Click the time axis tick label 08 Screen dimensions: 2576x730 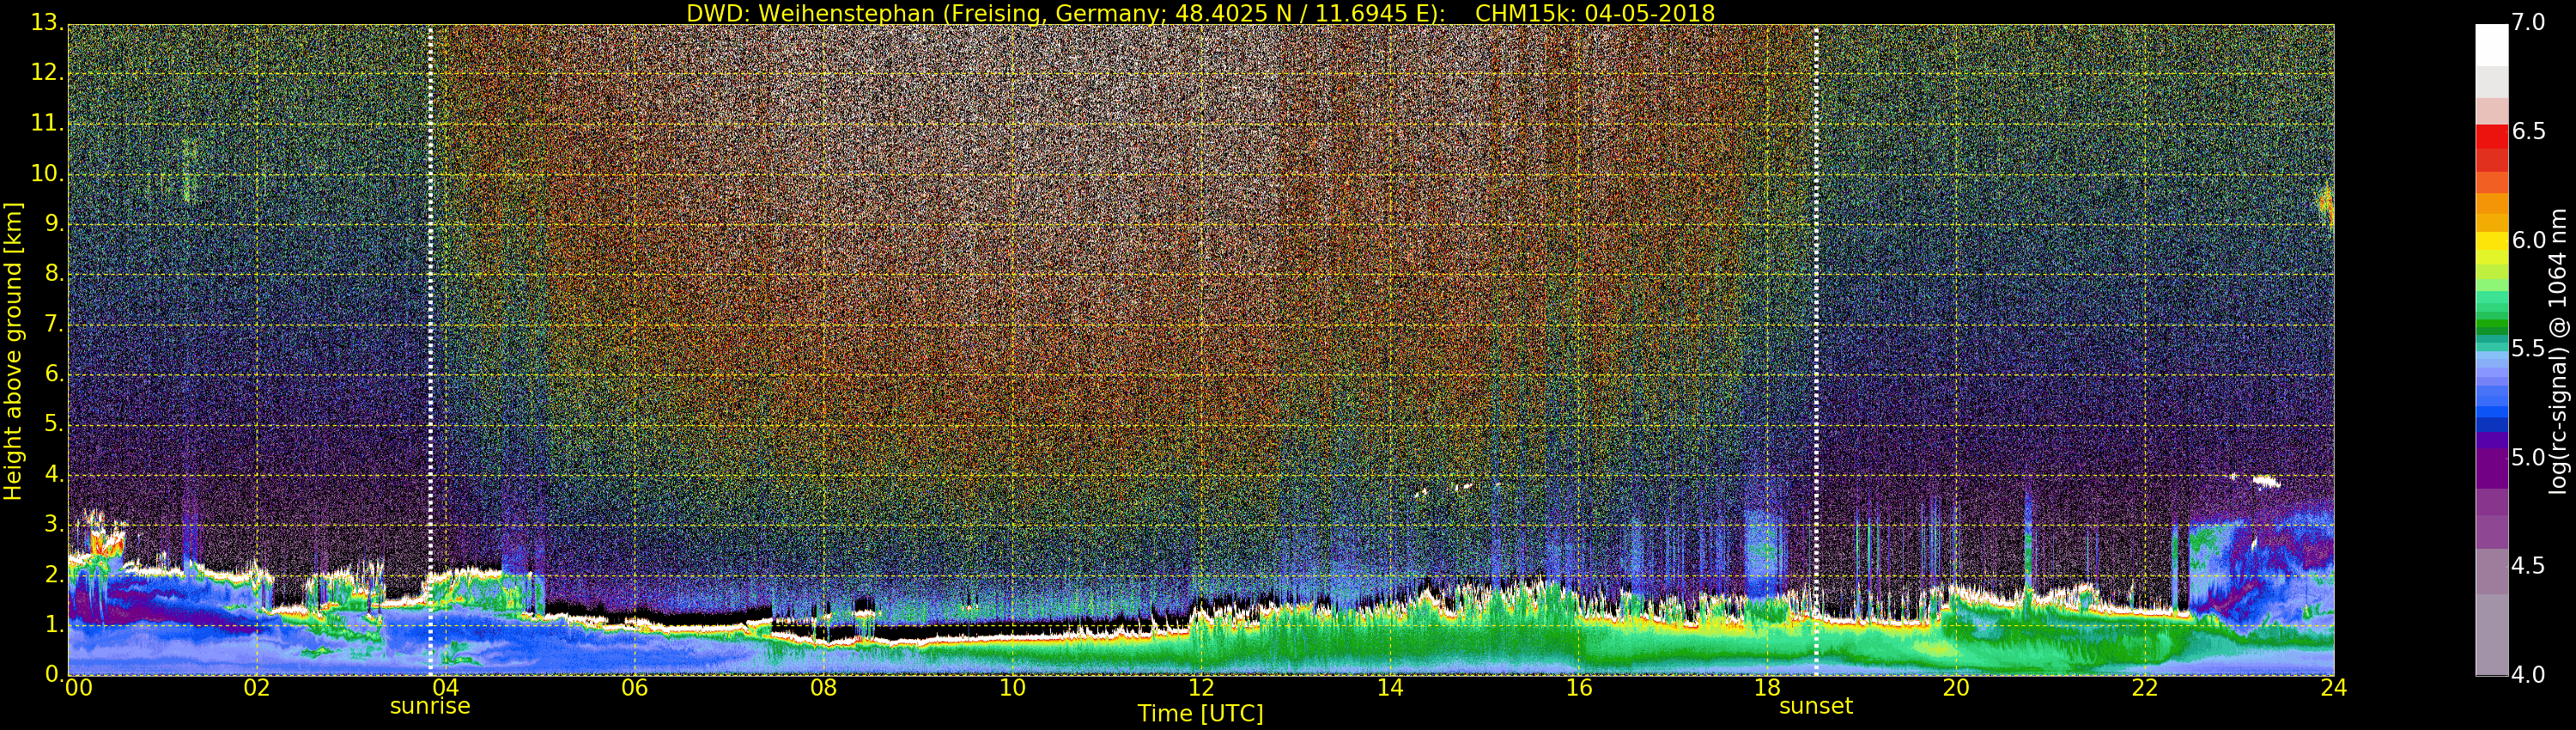tap(823, 687)
